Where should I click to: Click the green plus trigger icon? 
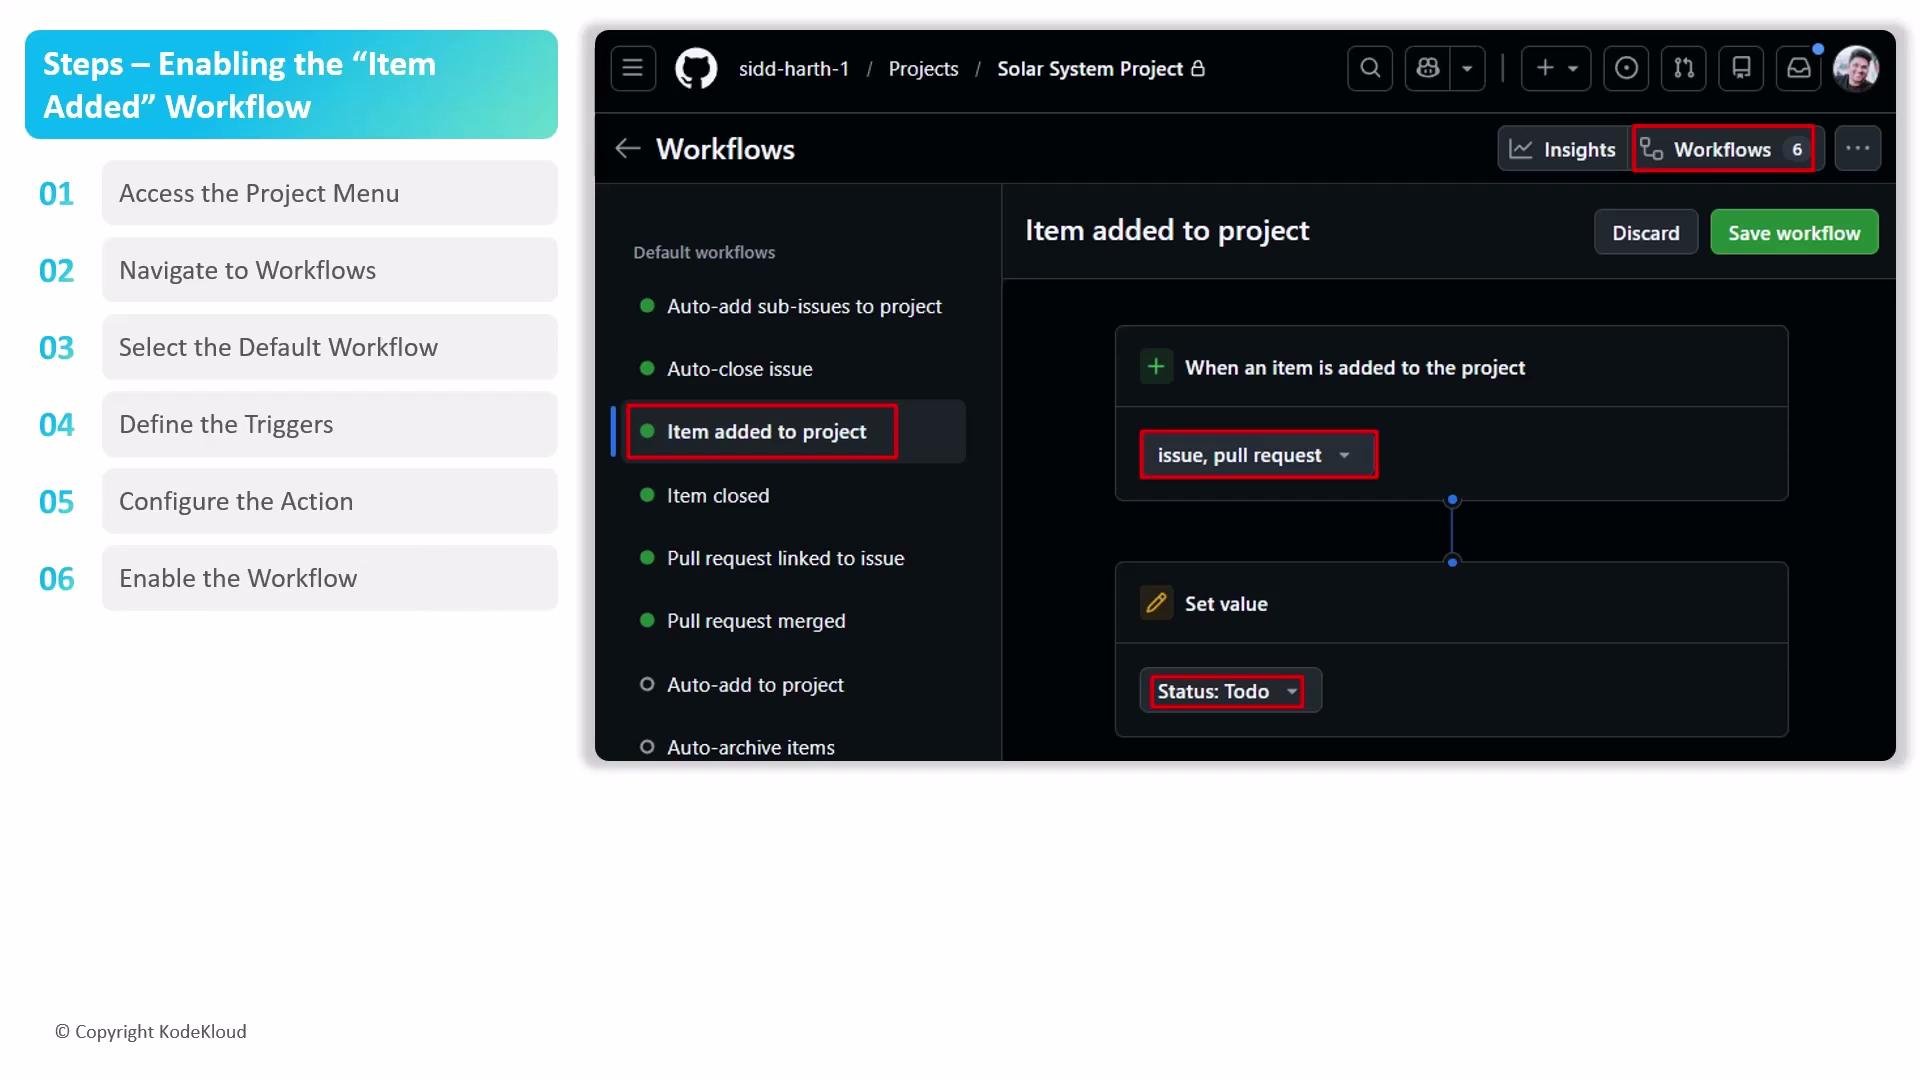click(1156, 367)
